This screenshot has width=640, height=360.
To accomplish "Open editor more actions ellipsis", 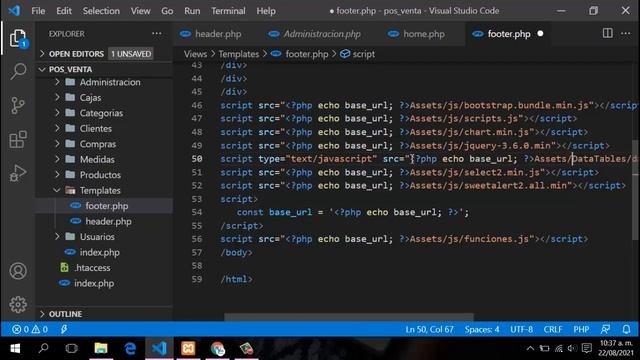I will pyautogui.click(x=626, y=33).
